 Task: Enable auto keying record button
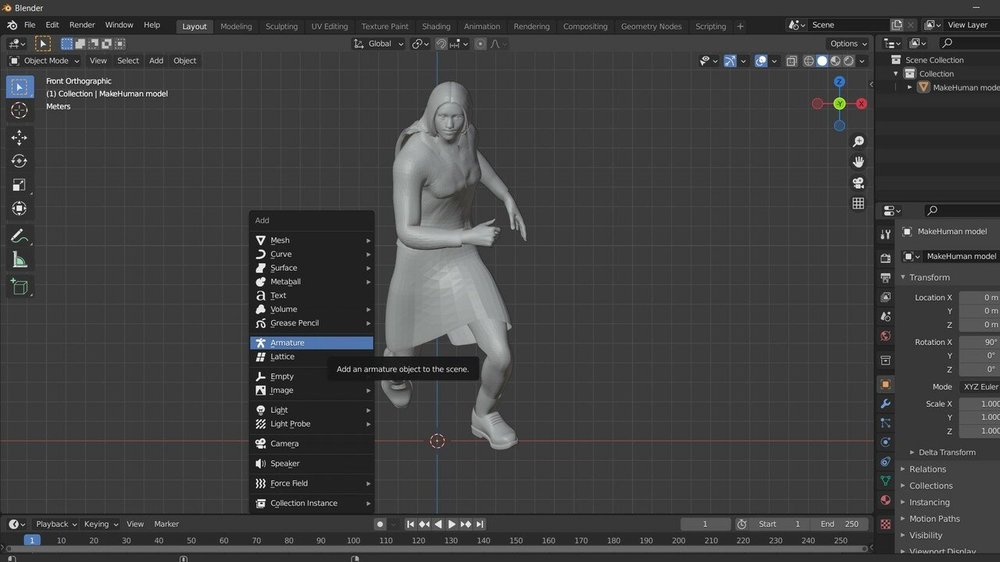(380, 524)
